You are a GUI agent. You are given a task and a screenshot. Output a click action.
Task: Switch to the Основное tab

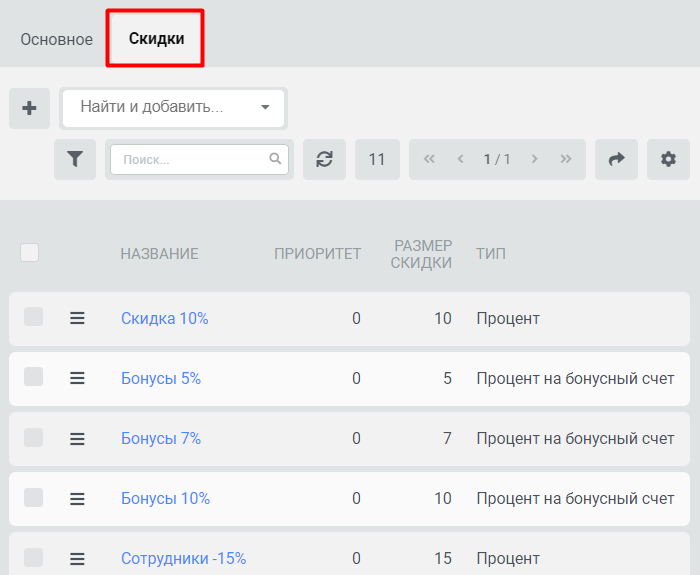[x=57, y=40]
